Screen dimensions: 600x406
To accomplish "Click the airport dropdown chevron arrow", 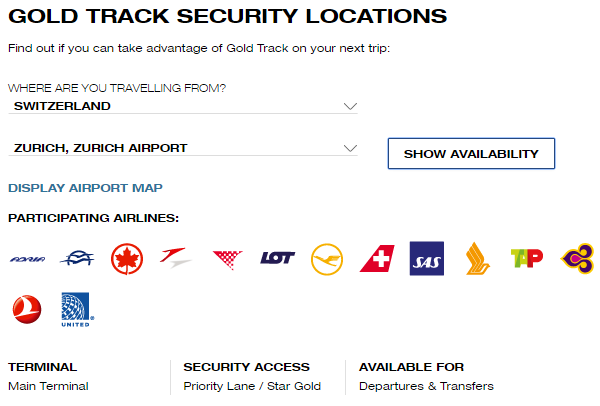I will tap(349, 148).
